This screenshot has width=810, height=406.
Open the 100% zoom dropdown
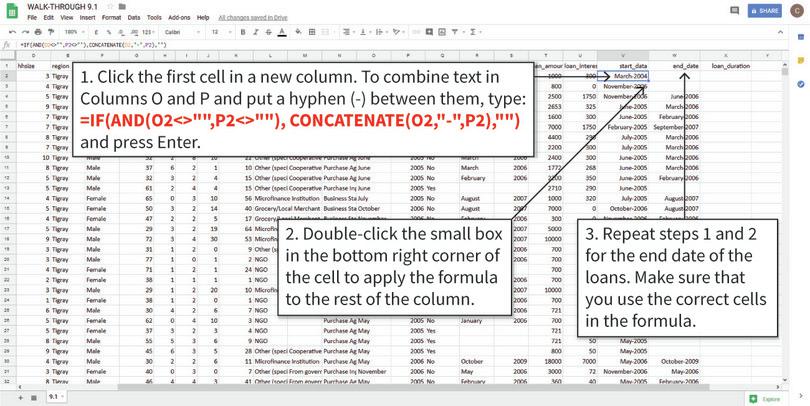coord(75,32)
